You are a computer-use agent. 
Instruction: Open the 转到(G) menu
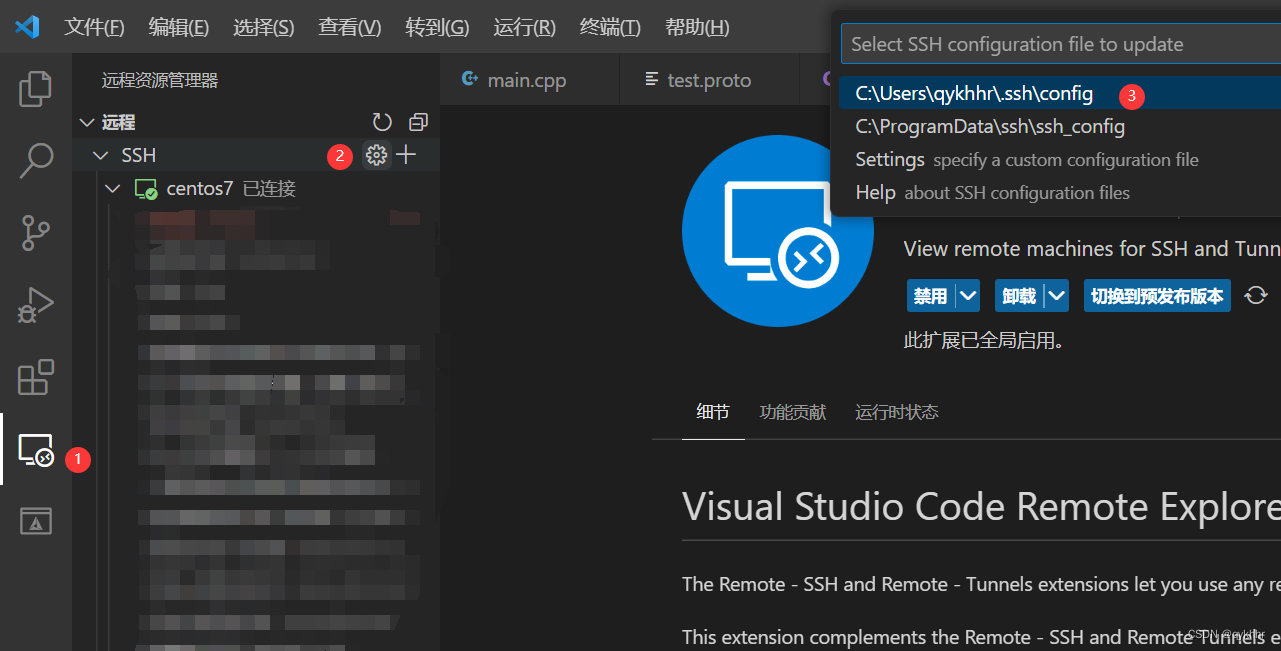[x=437, y=27]
